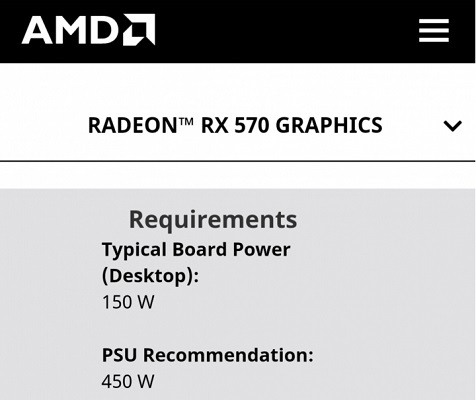
Task: Click the AMD wordmark lettering
Action: 70,30
